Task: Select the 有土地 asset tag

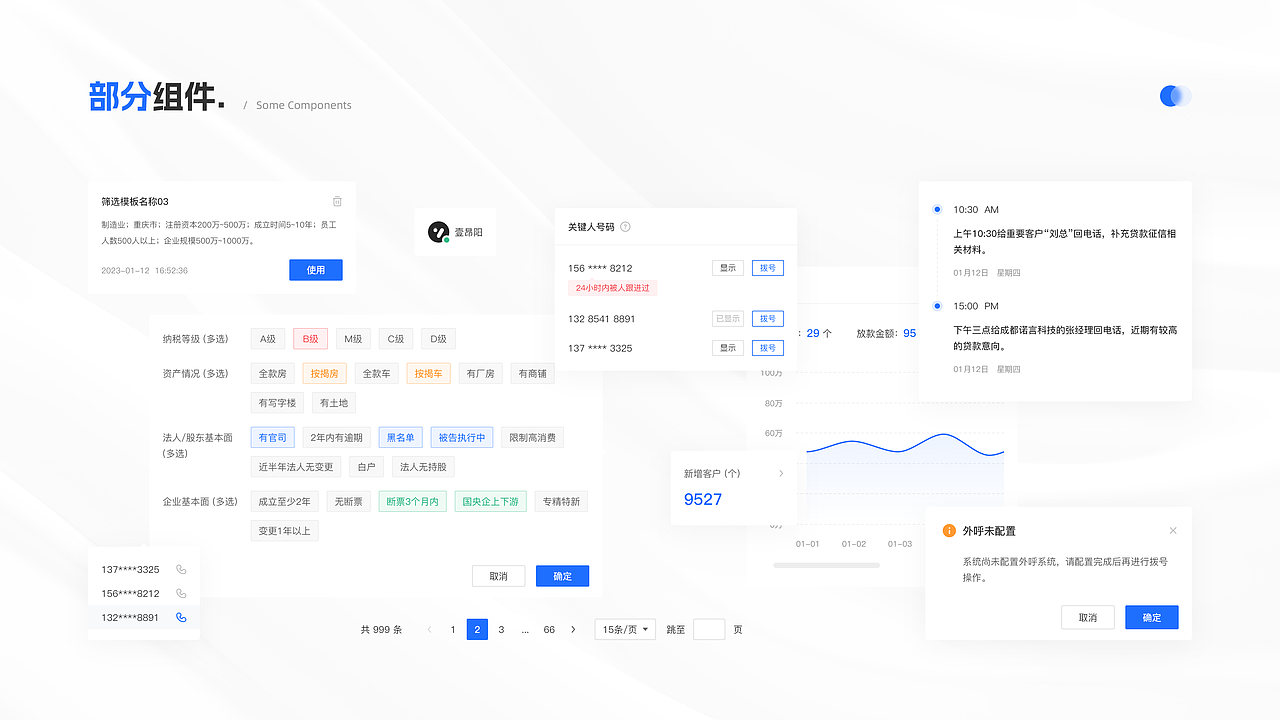Action: coord(333,403)
